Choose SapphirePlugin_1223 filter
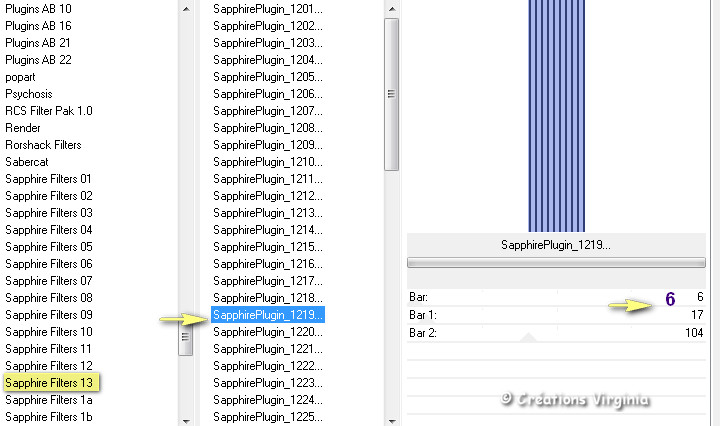The height and width of the screenshot is (426, 720). 268,382
